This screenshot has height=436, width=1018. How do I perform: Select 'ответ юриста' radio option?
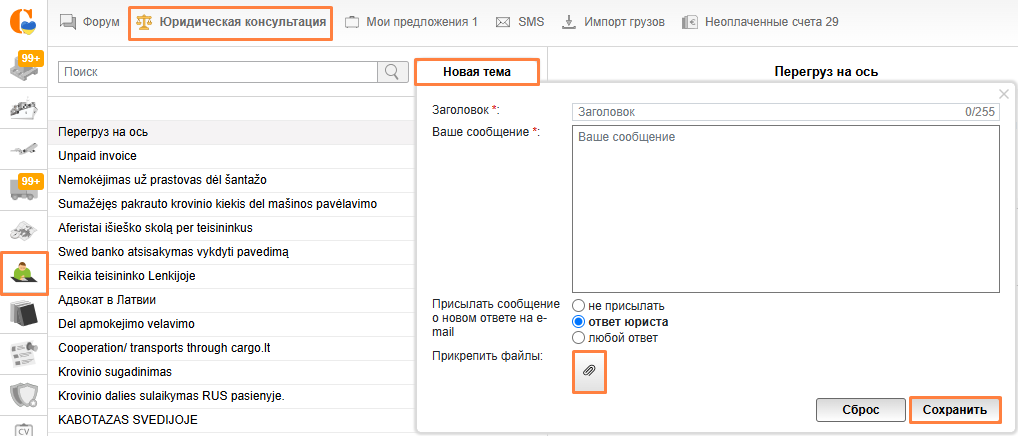pyautogui.click(x=578, y=322)
